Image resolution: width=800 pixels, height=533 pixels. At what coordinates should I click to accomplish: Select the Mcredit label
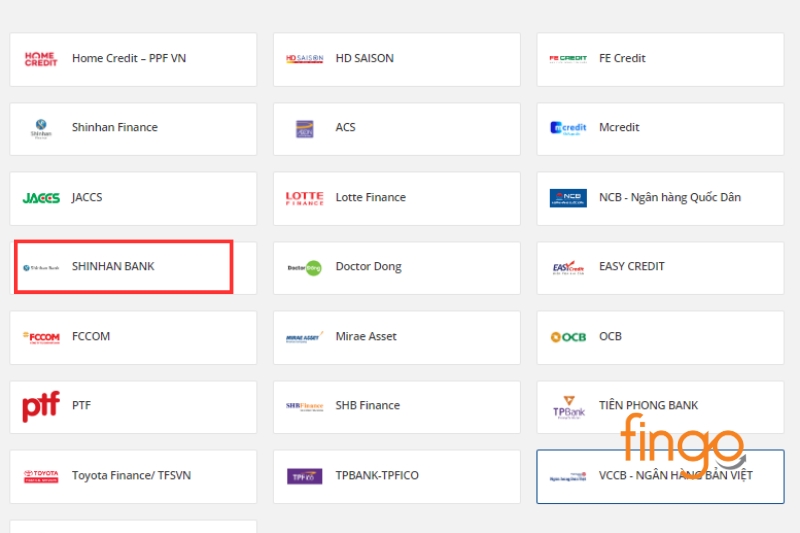pos(619,128)
